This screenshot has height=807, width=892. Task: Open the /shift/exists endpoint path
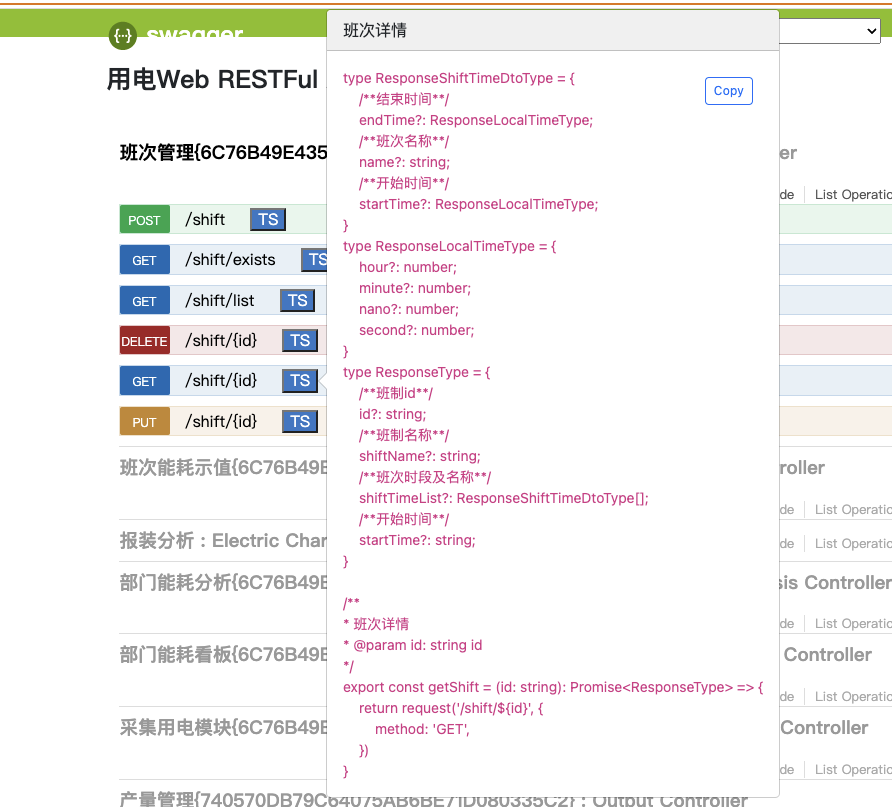(x=230, y=260)
